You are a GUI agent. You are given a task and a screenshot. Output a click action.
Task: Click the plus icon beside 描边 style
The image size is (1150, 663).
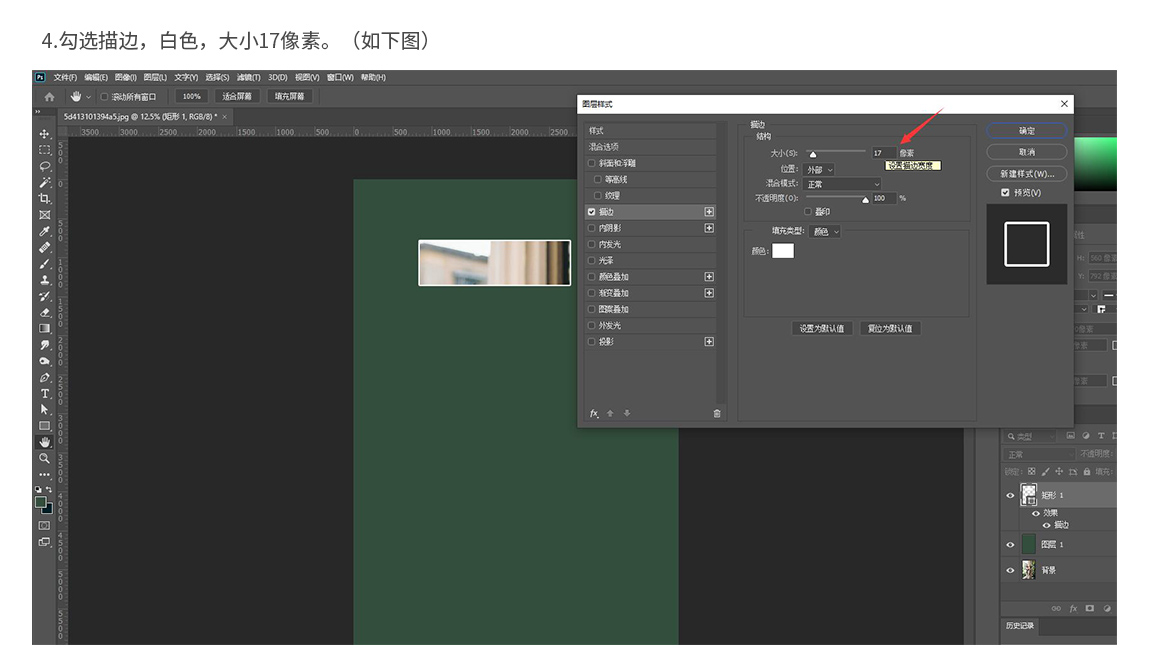pos(709,212)
